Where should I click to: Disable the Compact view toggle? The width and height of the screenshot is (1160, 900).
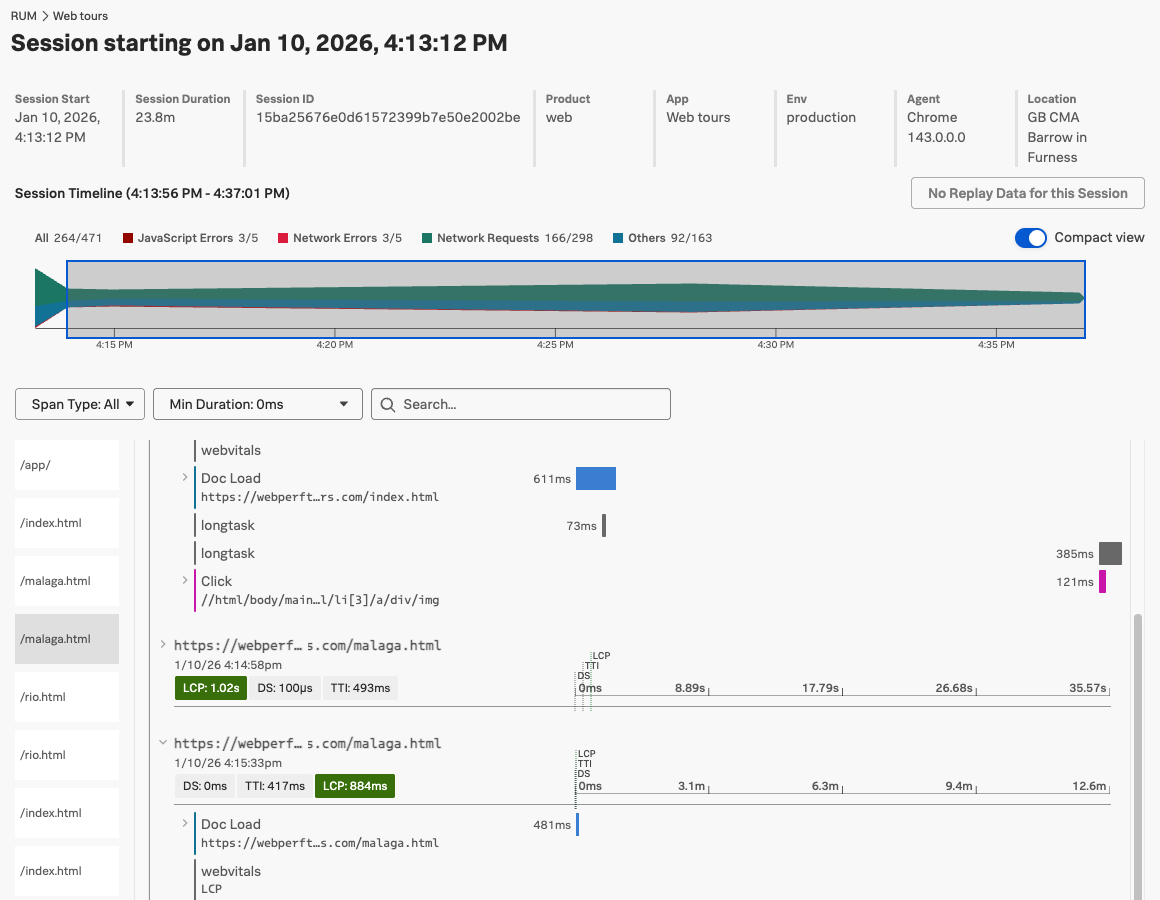[x=1031, y=238]
